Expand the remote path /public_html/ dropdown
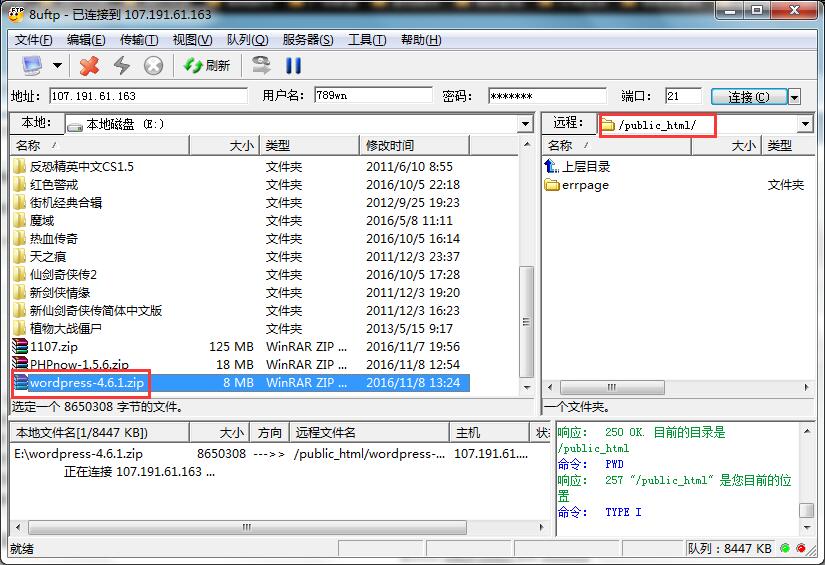Image resolution: width=825 pixels, height=565 pixels. 806,124
